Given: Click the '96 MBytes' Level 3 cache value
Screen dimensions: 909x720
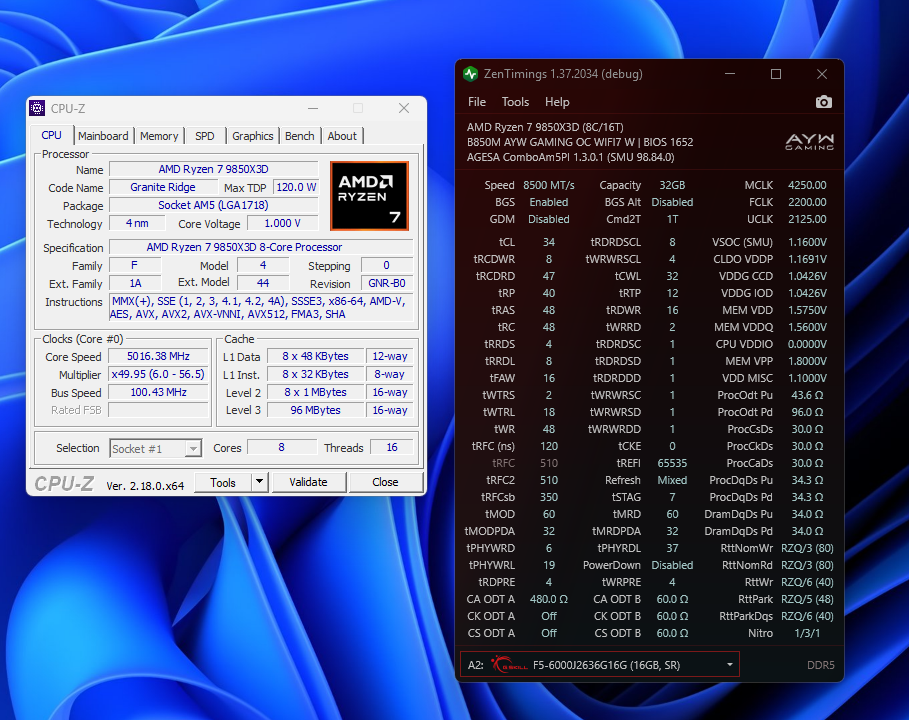Looking at the screenshot, I should (315, 410).
